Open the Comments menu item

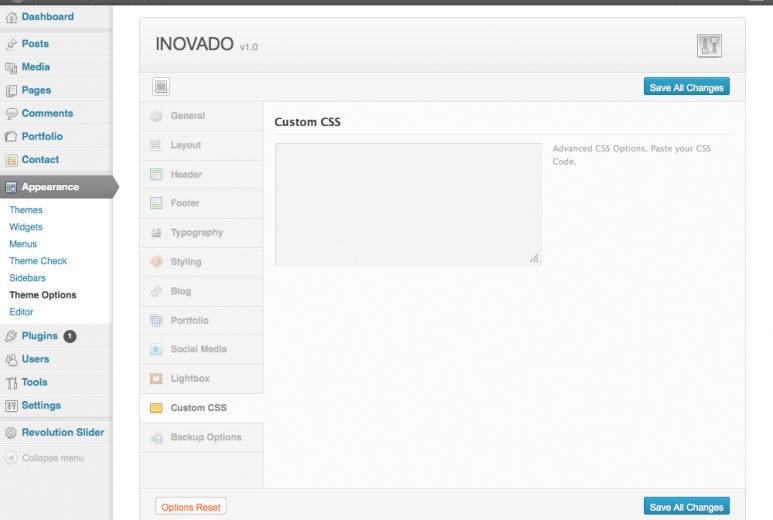(x=56, y=114)
